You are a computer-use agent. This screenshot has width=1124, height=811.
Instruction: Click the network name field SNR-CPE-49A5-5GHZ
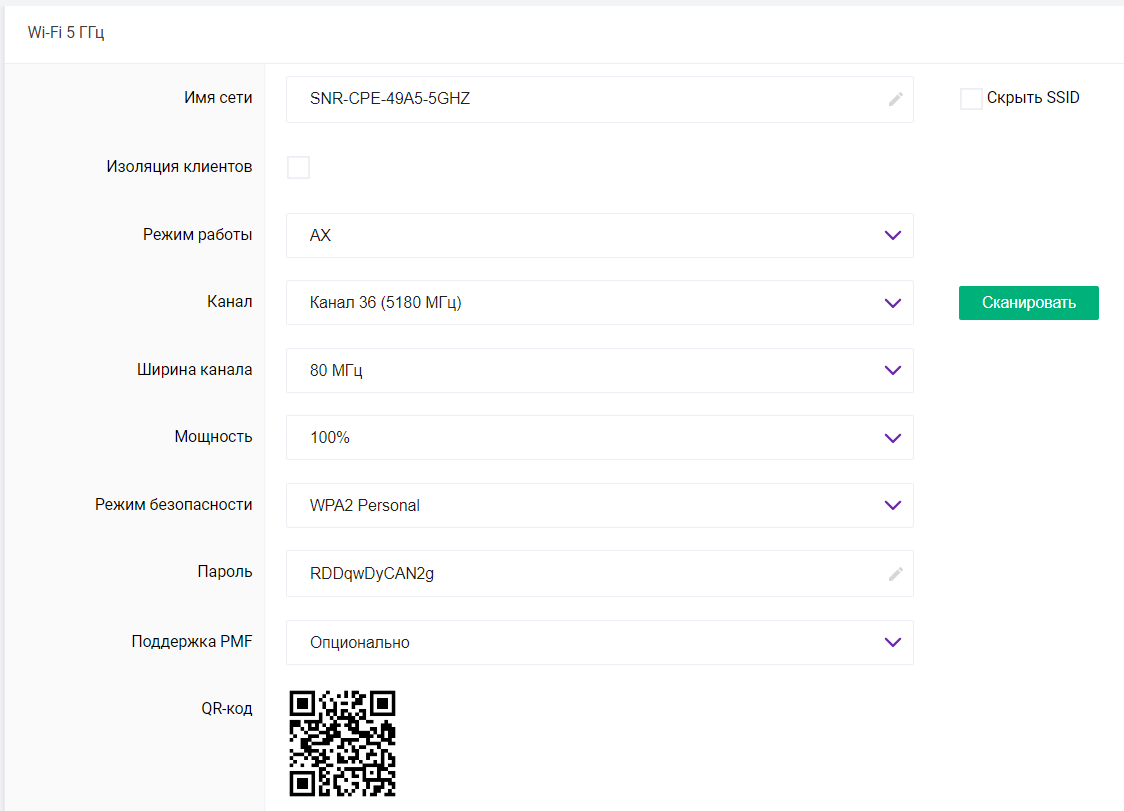[599, 99]
